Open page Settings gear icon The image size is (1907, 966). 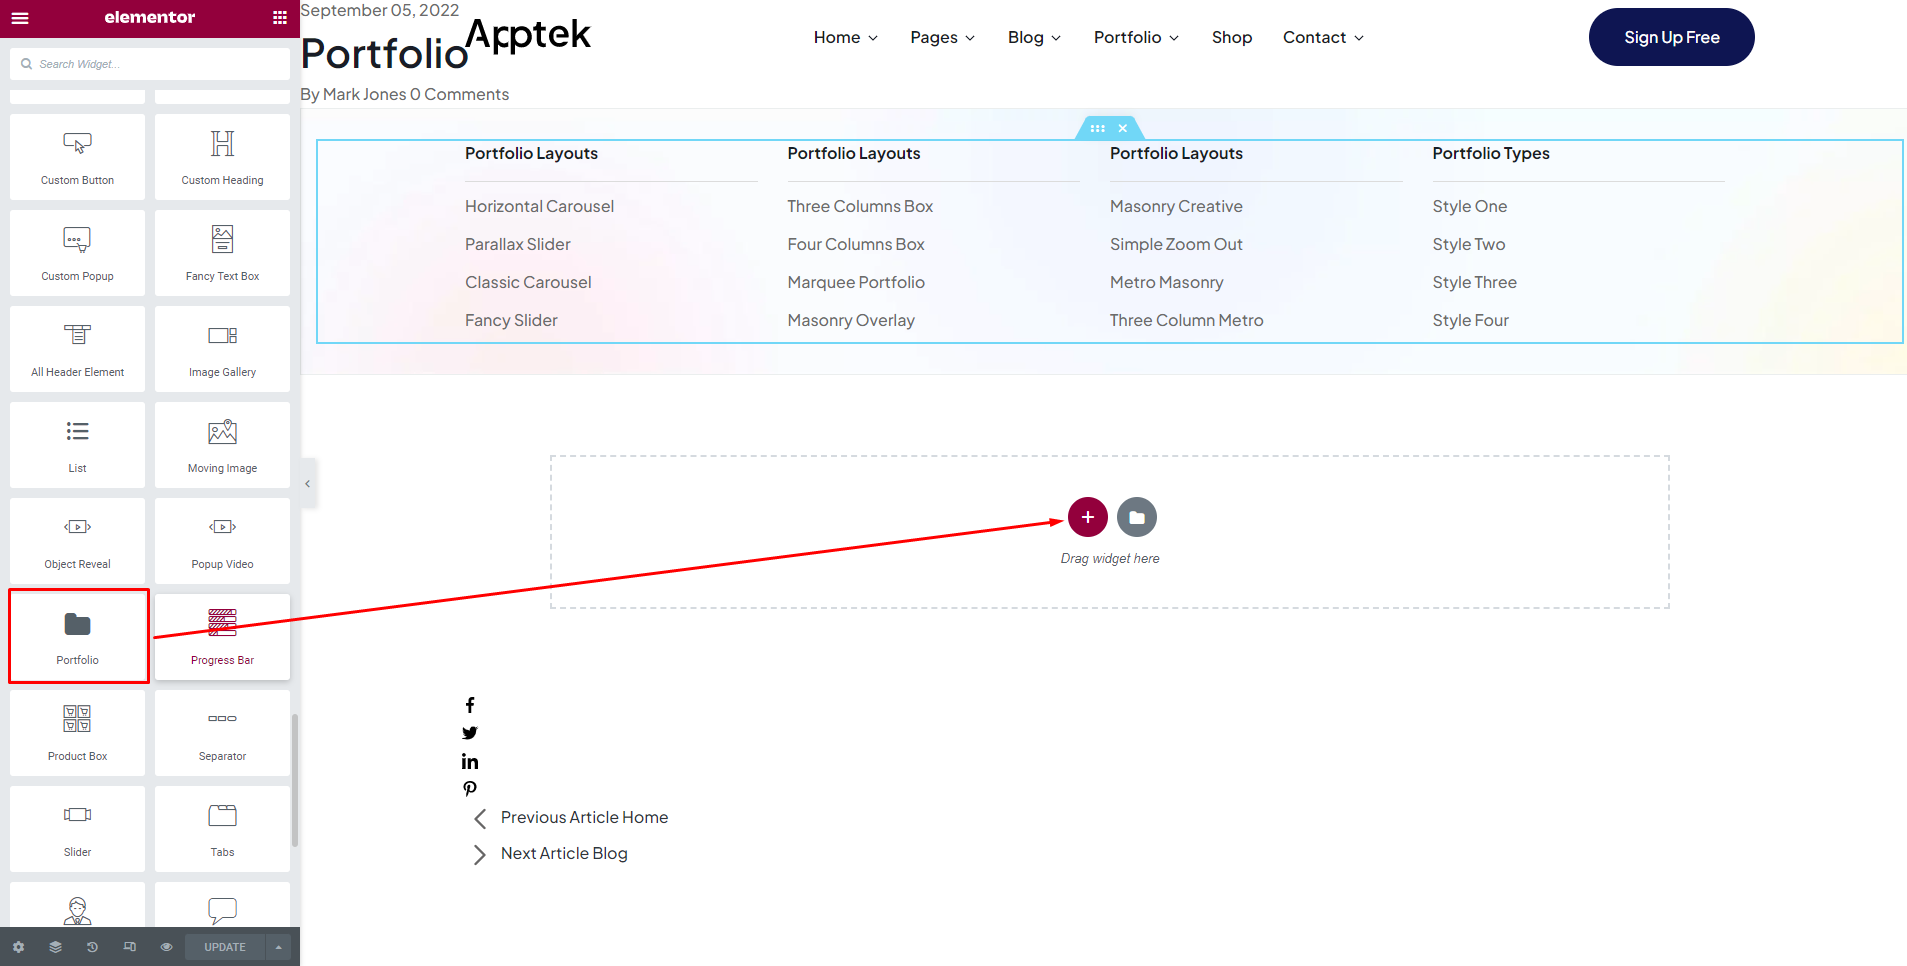click(18, 947)
